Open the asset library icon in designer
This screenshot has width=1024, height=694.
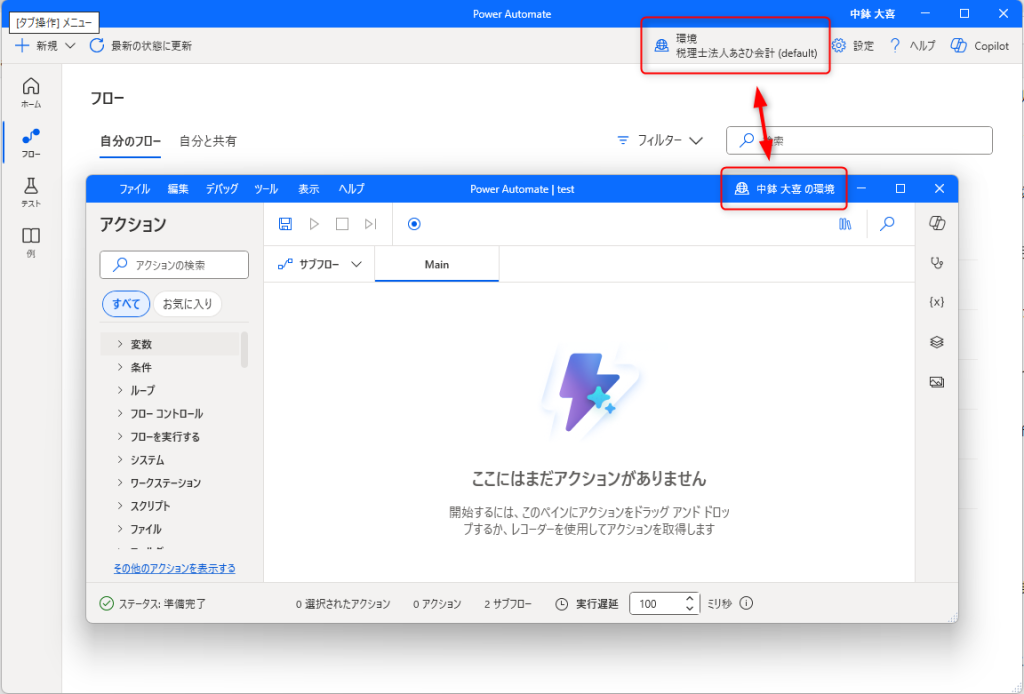click(x=846, y=224)
